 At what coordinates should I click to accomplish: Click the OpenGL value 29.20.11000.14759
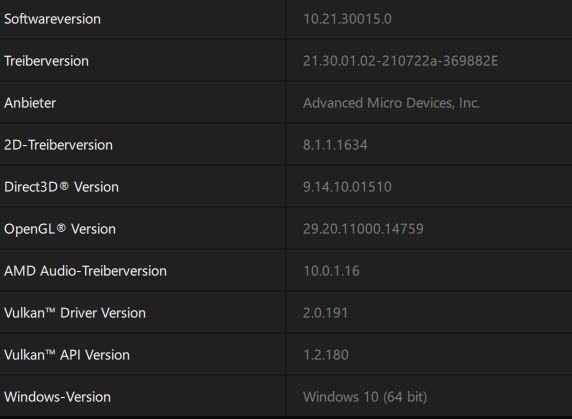click(x=363, y=229)
